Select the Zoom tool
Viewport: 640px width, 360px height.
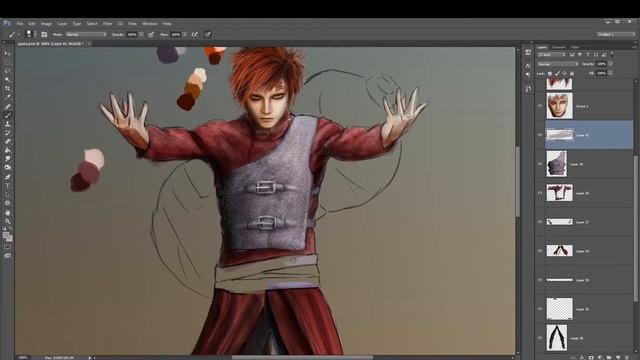pyautogui.click(x=7, y=221)
